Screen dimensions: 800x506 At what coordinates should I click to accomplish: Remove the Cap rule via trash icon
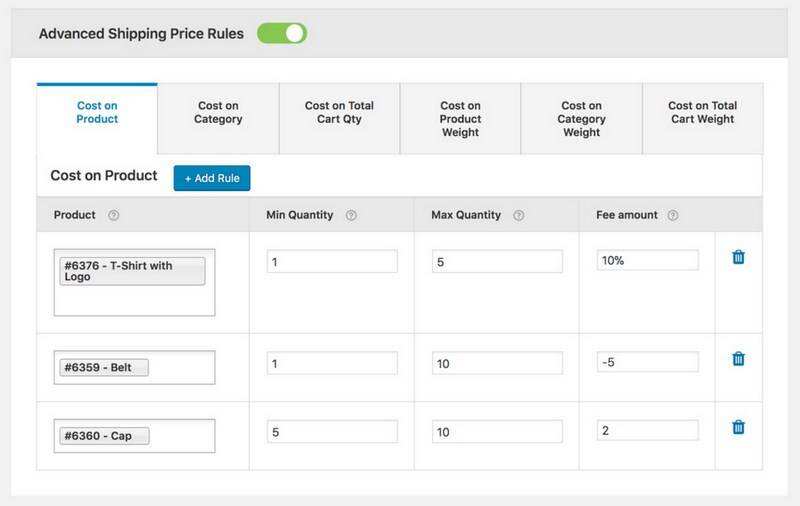pos(738,427)
